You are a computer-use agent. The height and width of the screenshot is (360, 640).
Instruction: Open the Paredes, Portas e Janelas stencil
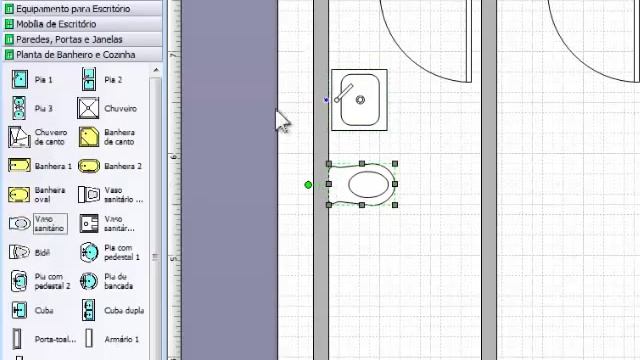[82, 39]
